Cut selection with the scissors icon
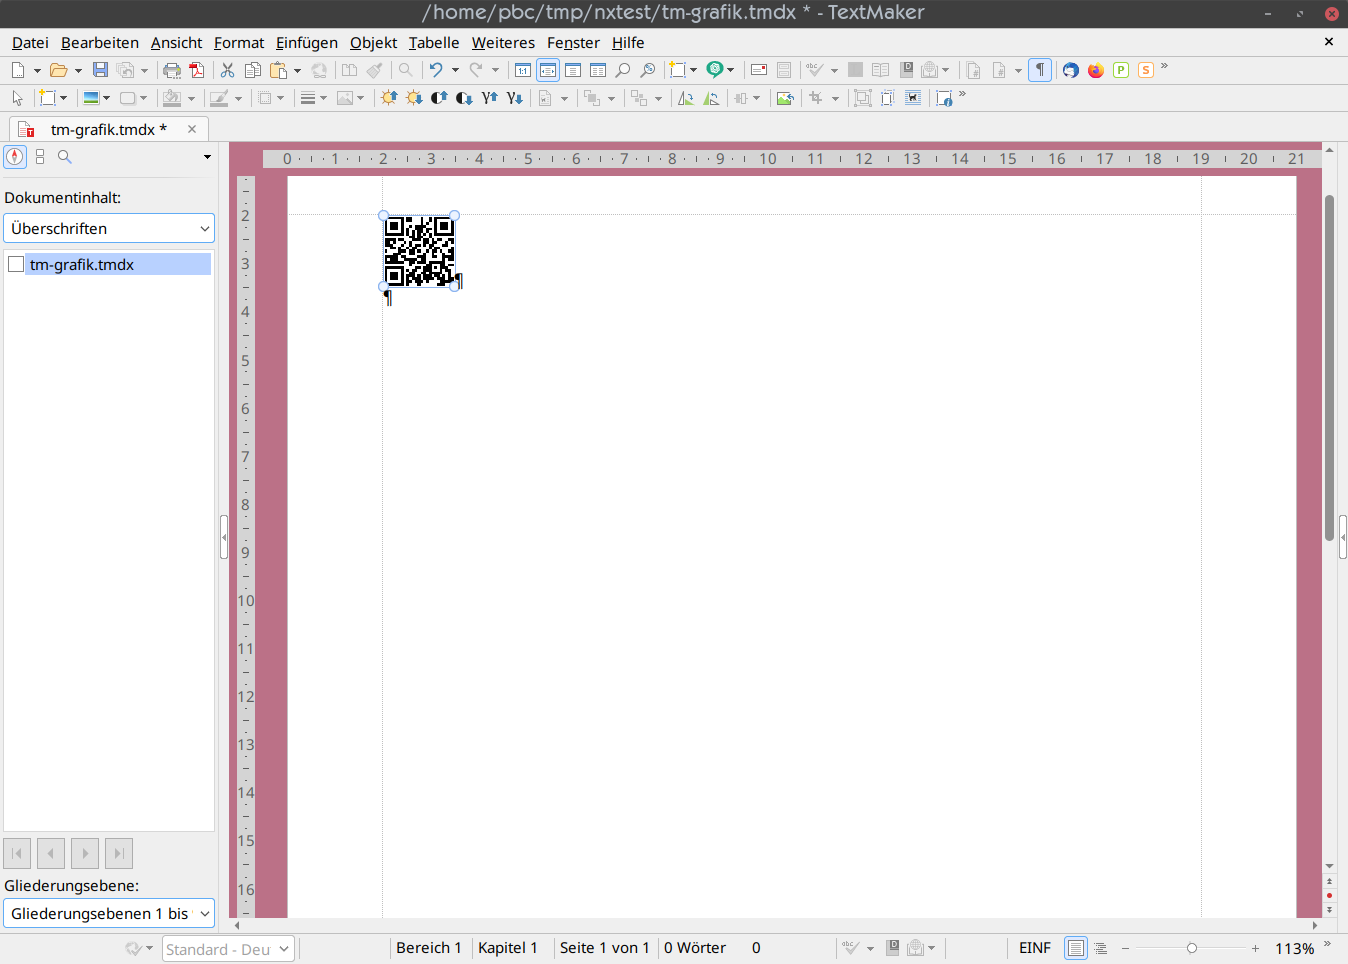The image size is (1348, 964). [x=228, y=70]
